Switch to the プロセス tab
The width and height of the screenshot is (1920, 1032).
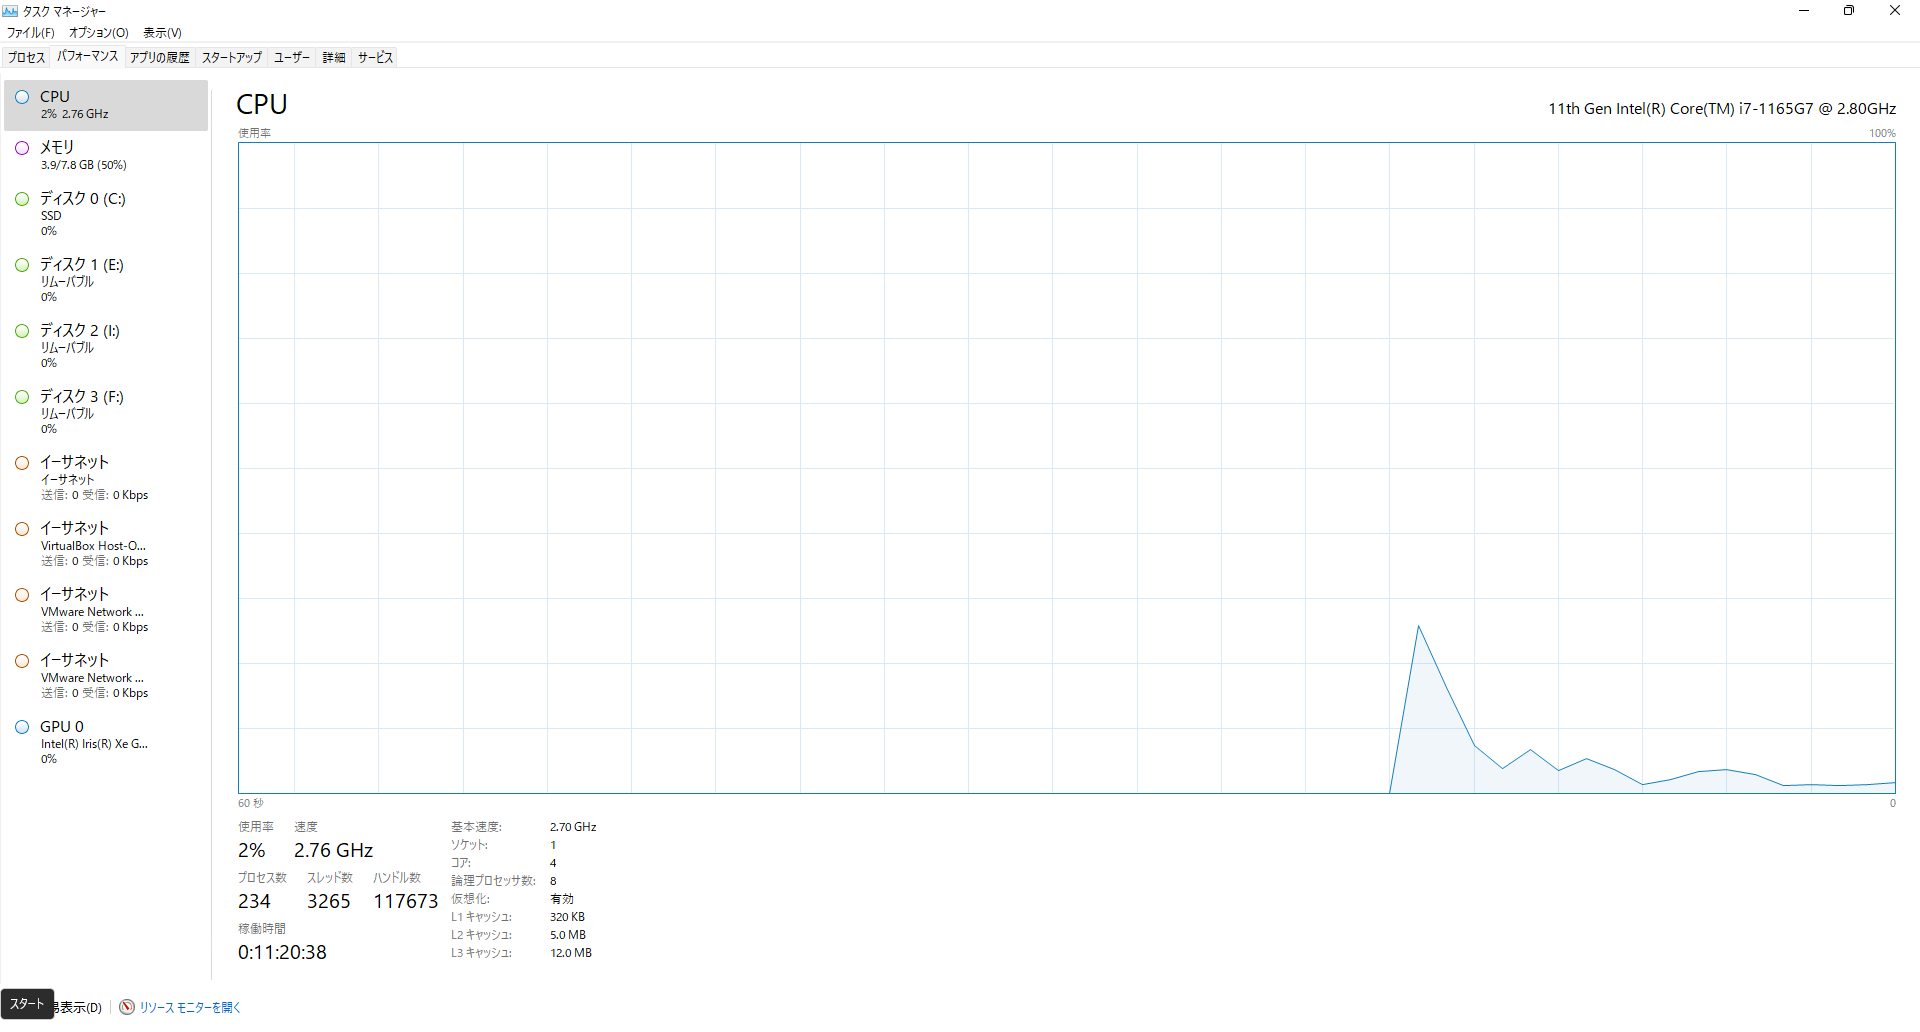coord(26,57)
